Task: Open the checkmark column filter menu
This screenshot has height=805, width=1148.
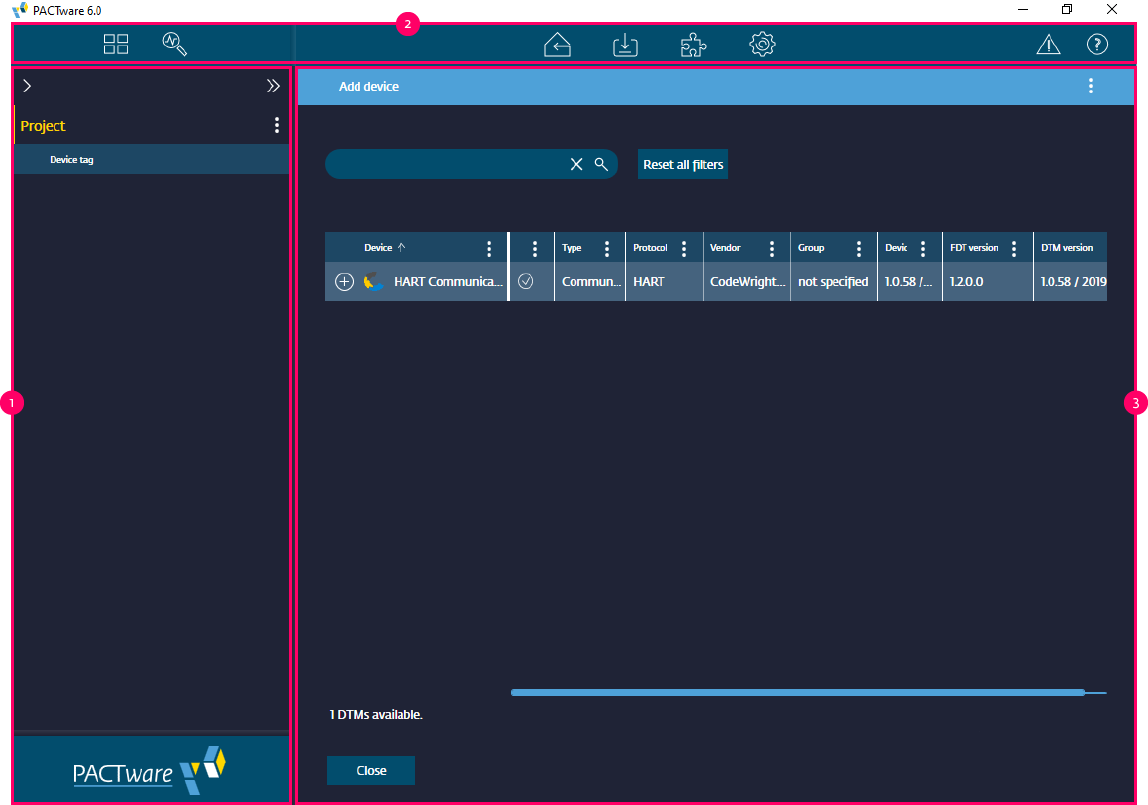Action: click(534, 248)
